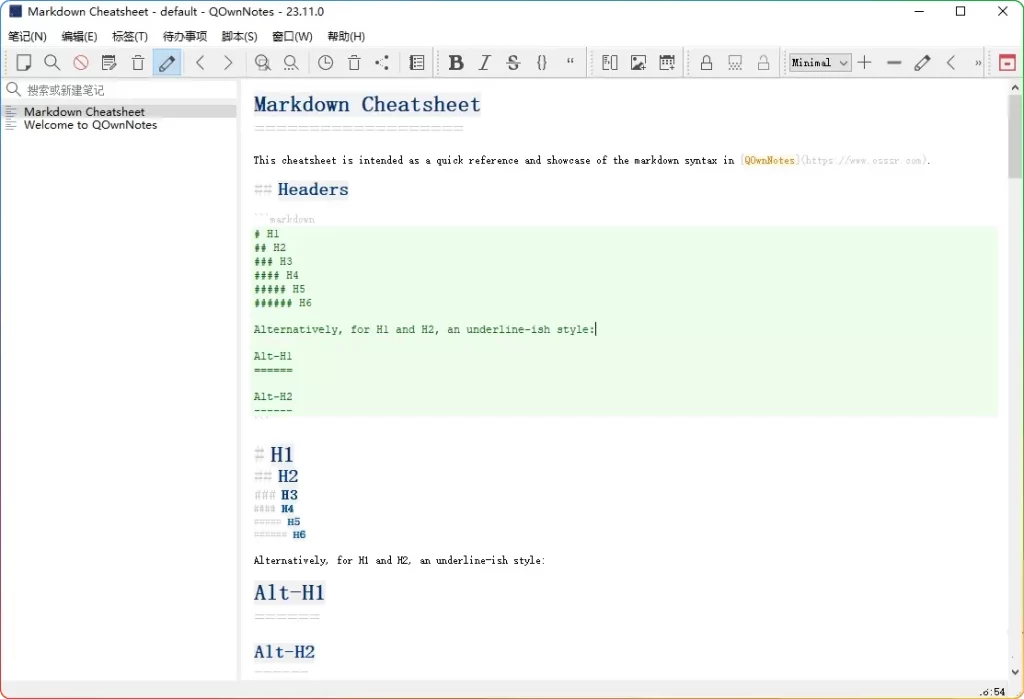Apply bold formatting with the B icon

[x=456, y=63]
